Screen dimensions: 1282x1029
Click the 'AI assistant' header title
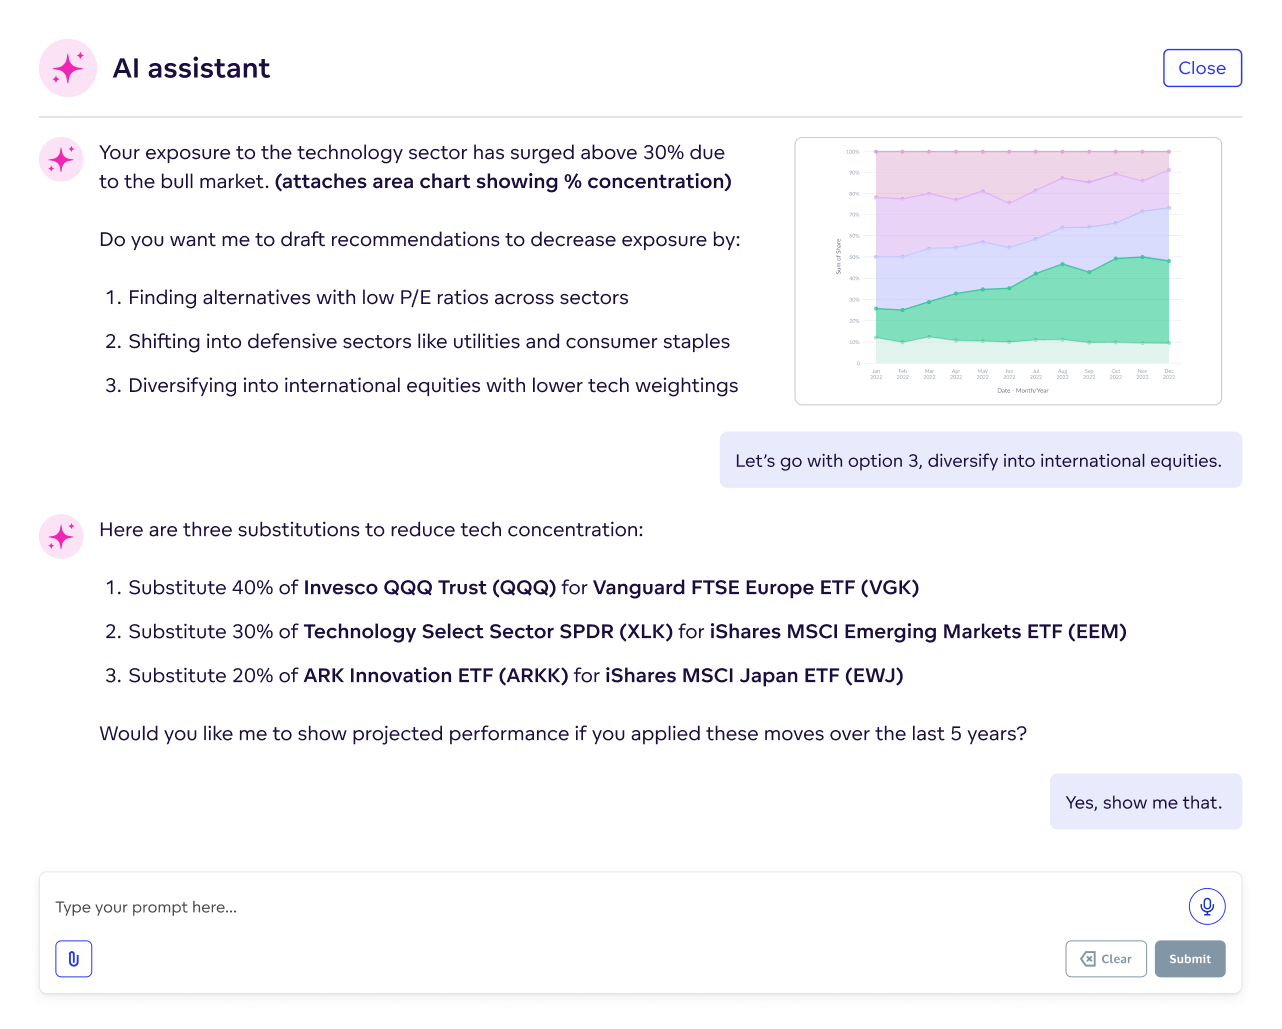[x=192, y=68]
